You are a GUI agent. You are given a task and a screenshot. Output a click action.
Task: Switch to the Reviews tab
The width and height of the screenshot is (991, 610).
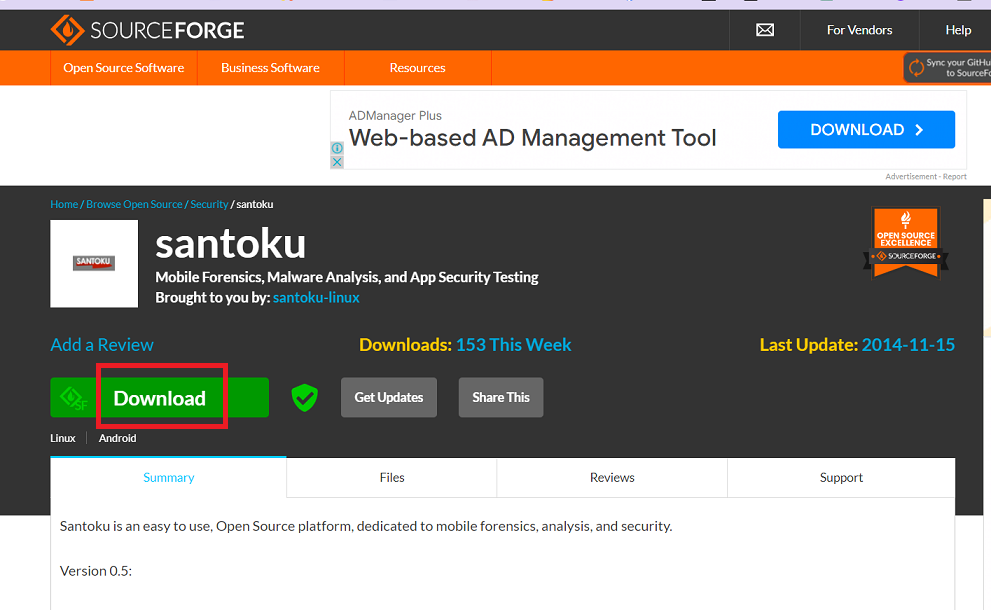tap(612, 477)
